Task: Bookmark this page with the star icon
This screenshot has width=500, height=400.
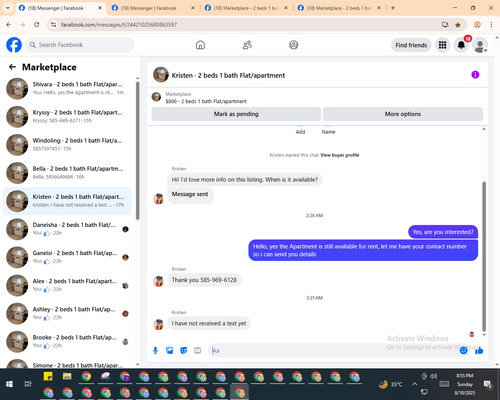Action: tap(458, 25)
